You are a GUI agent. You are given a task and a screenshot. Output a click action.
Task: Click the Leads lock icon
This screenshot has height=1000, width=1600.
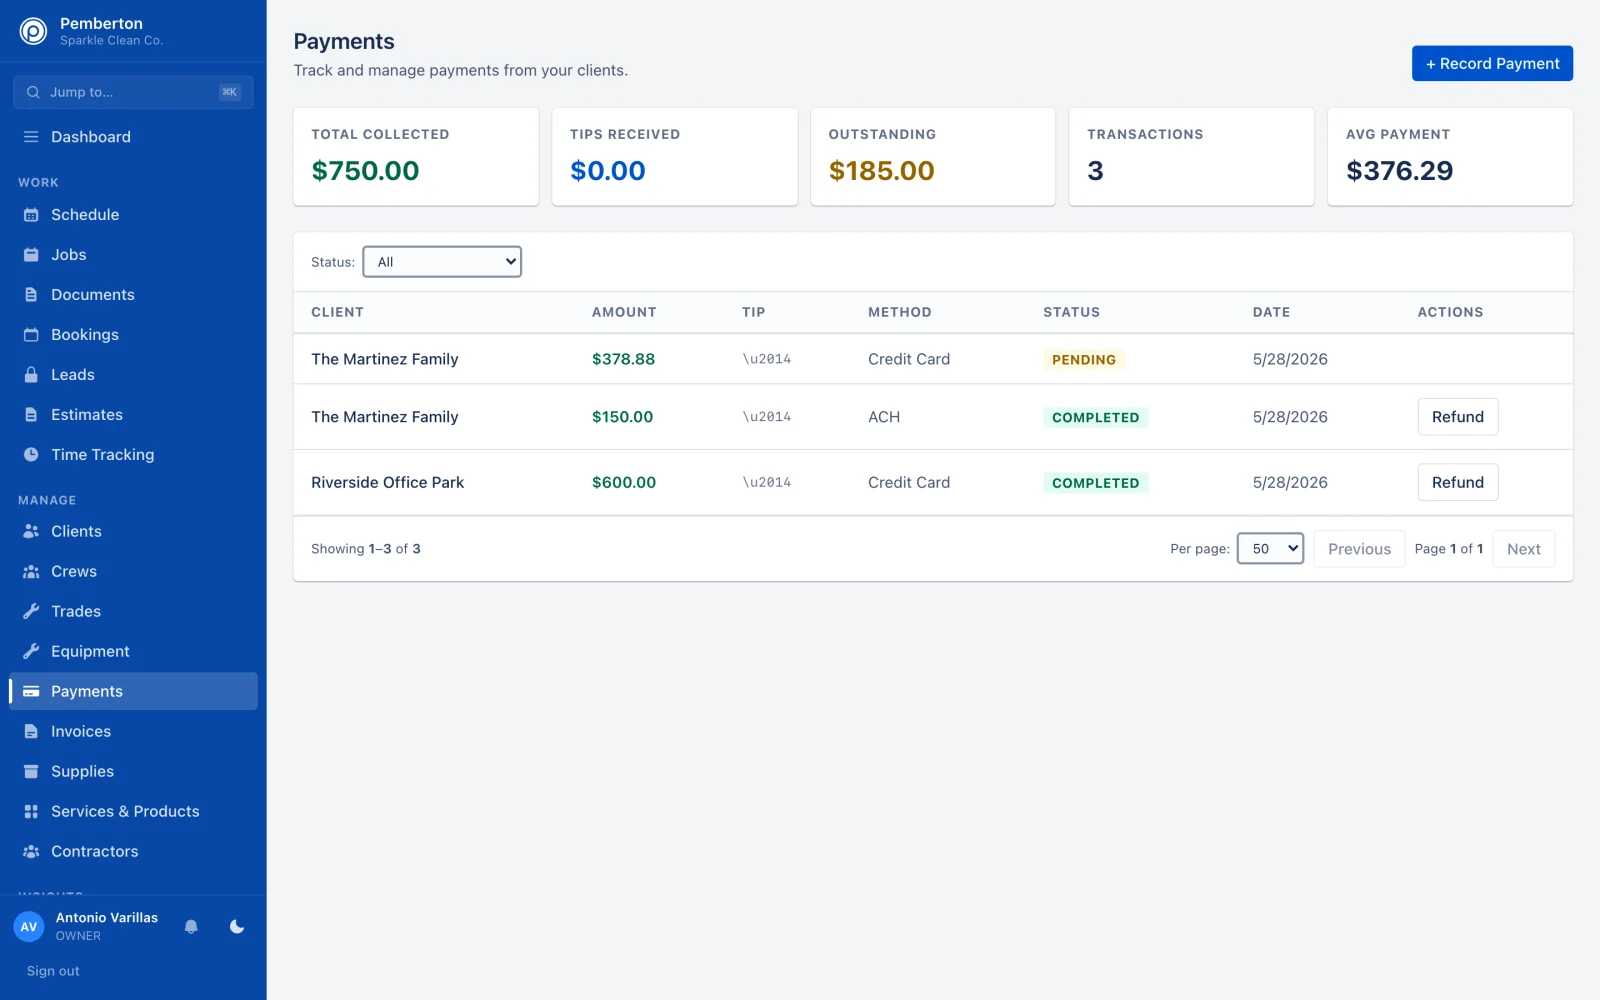coord(31,375)
